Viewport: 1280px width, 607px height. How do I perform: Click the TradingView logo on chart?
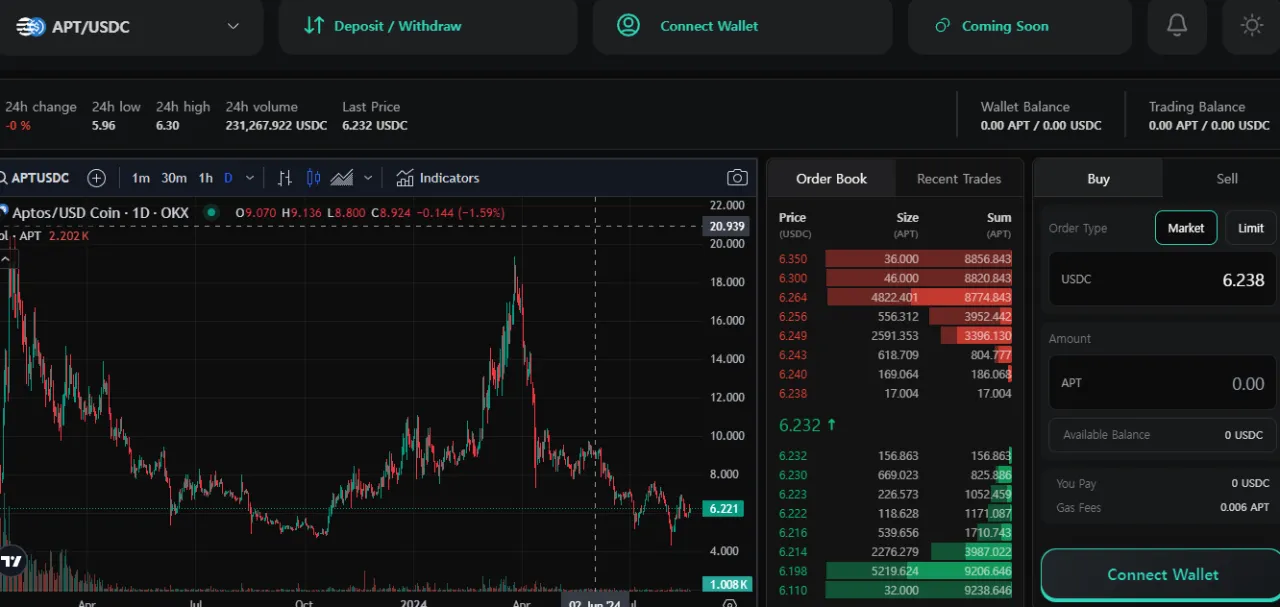[12, 561]
